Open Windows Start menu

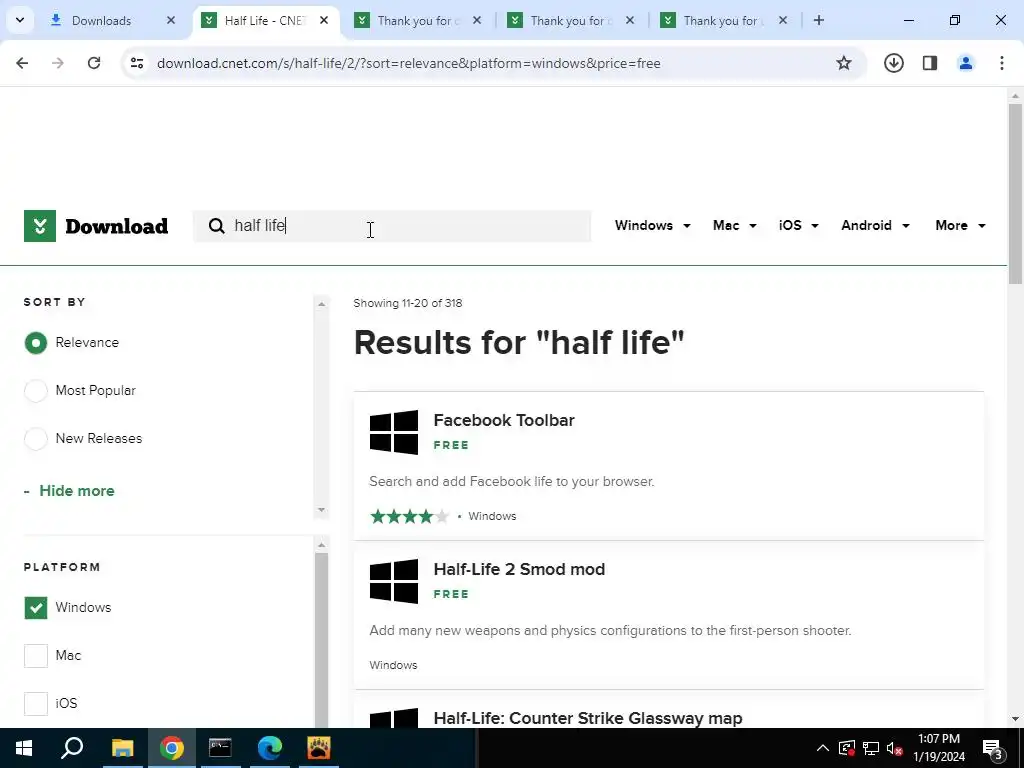point(24,748)
